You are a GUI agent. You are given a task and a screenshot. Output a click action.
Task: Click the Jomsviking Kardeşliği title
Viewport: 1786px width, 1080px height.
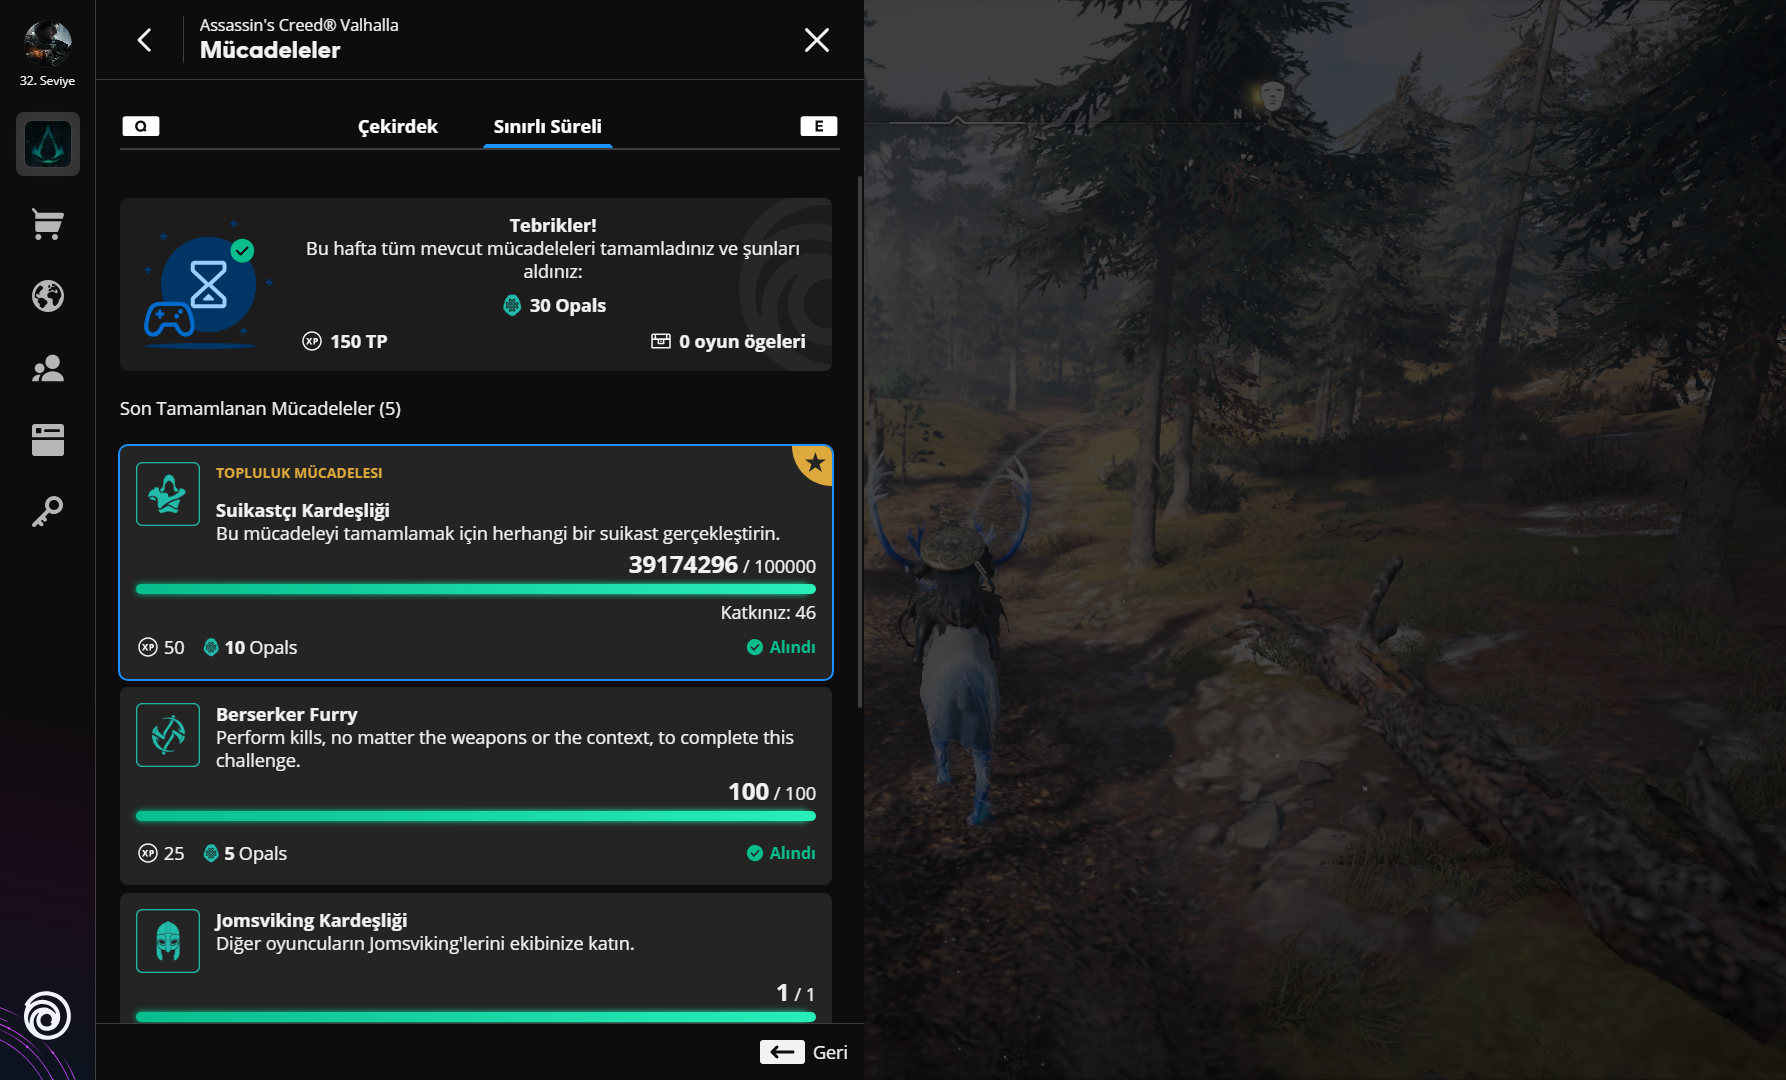tap(311, 920)
